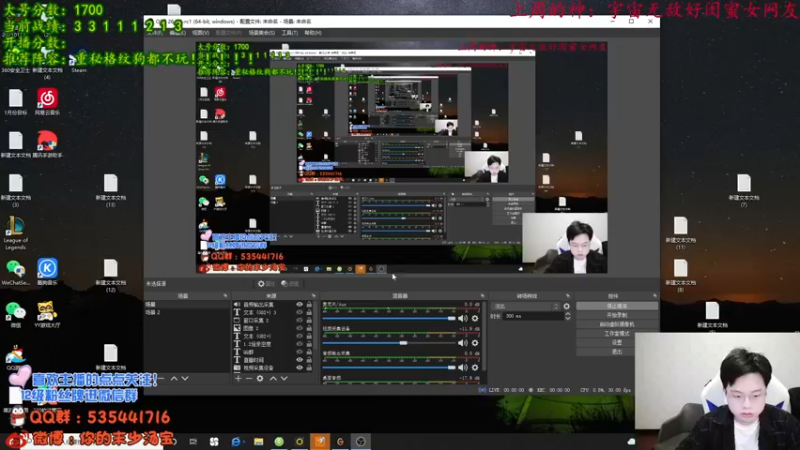800x450 pixels.
Task: Open the 工具(T) menu
Action: pos(290,33)
